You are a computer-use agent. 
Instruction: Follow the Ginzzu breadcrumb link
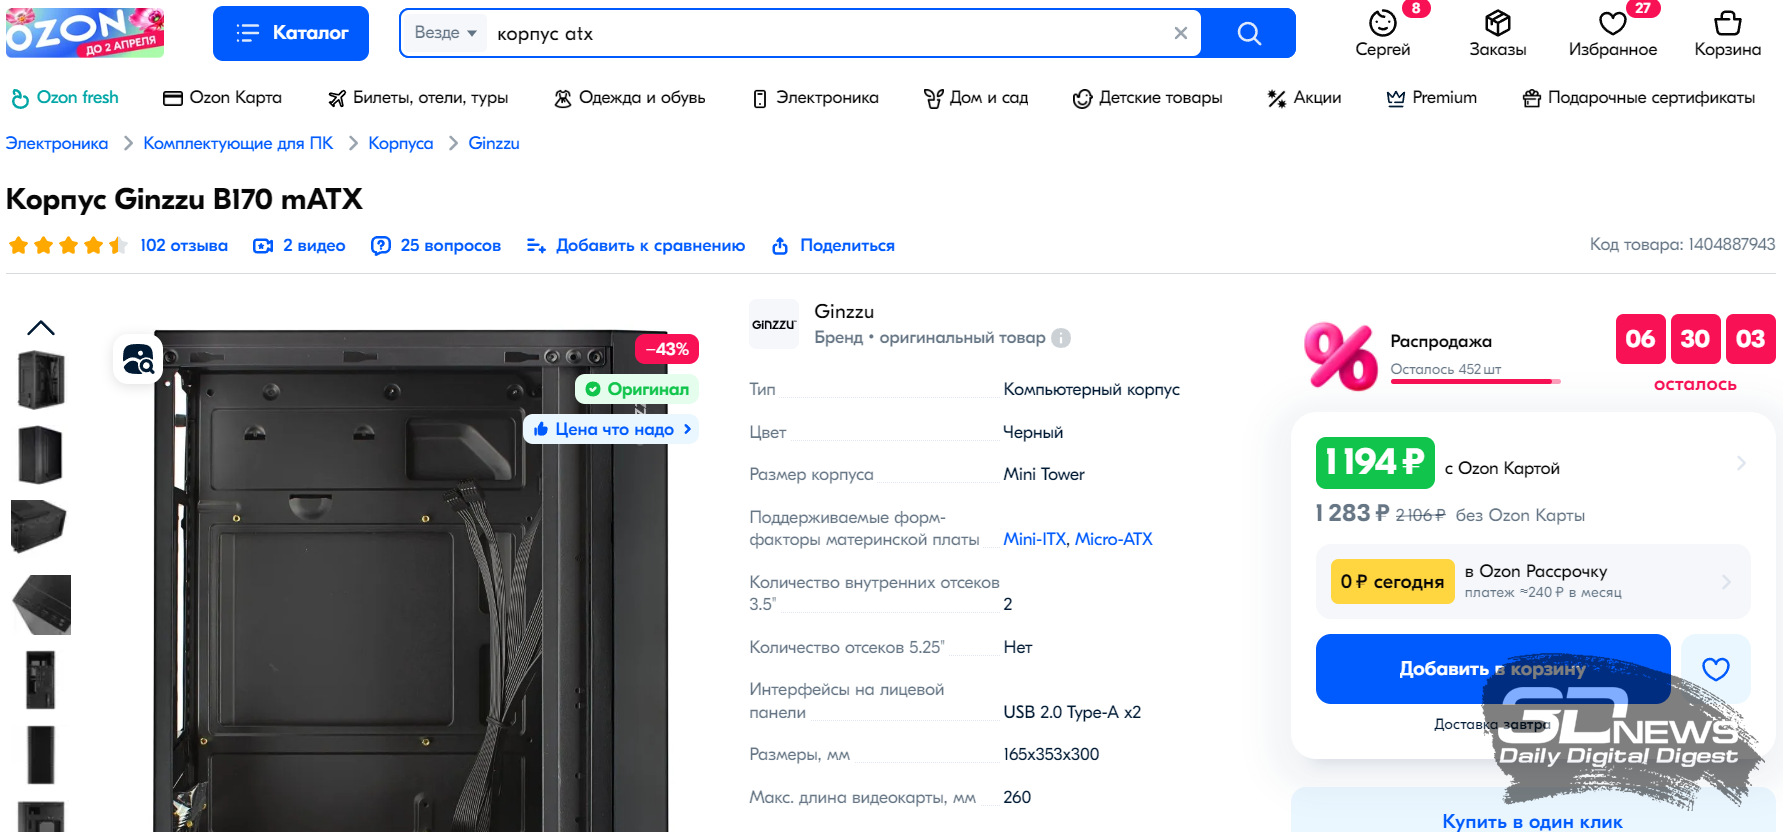494,143
